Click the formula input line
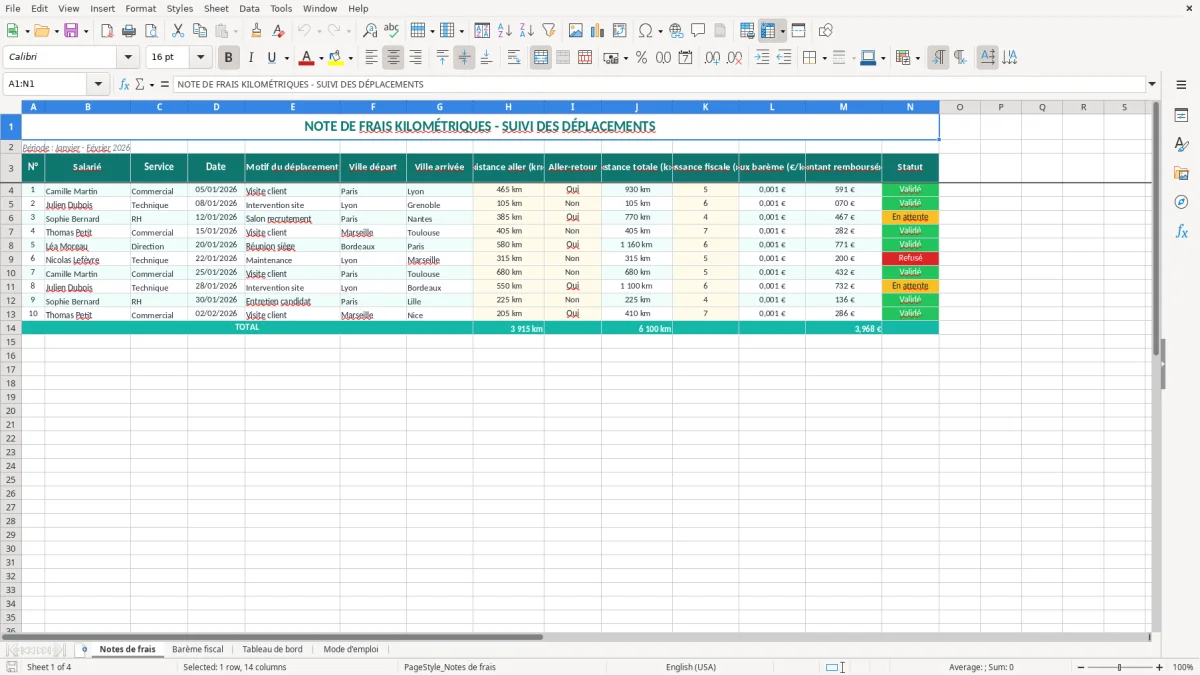Viewport: 1200px width, 675px height. 659,84
